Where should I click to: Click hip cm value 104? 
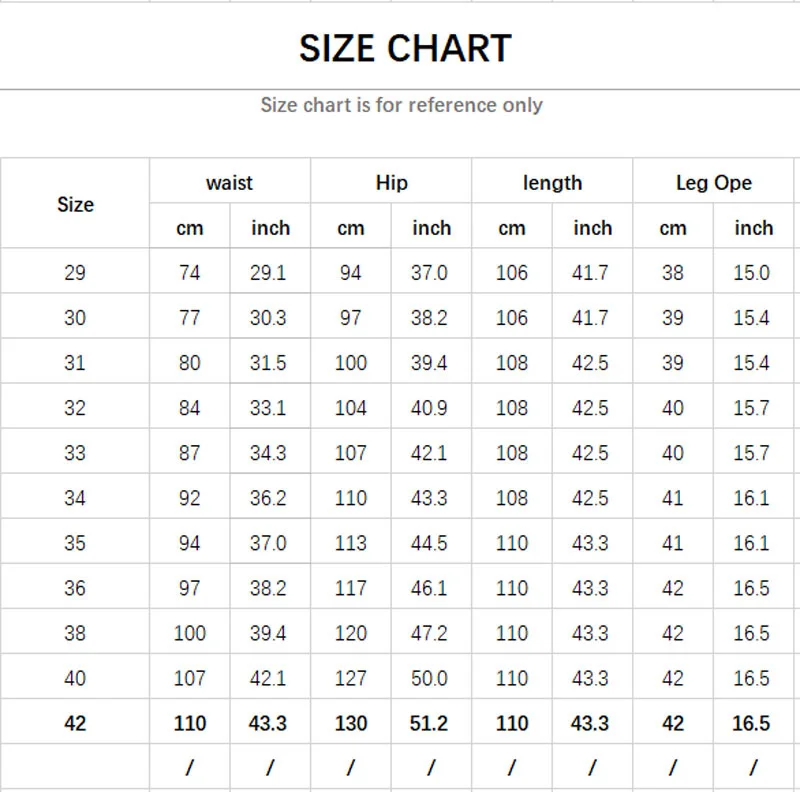(351, 408)
